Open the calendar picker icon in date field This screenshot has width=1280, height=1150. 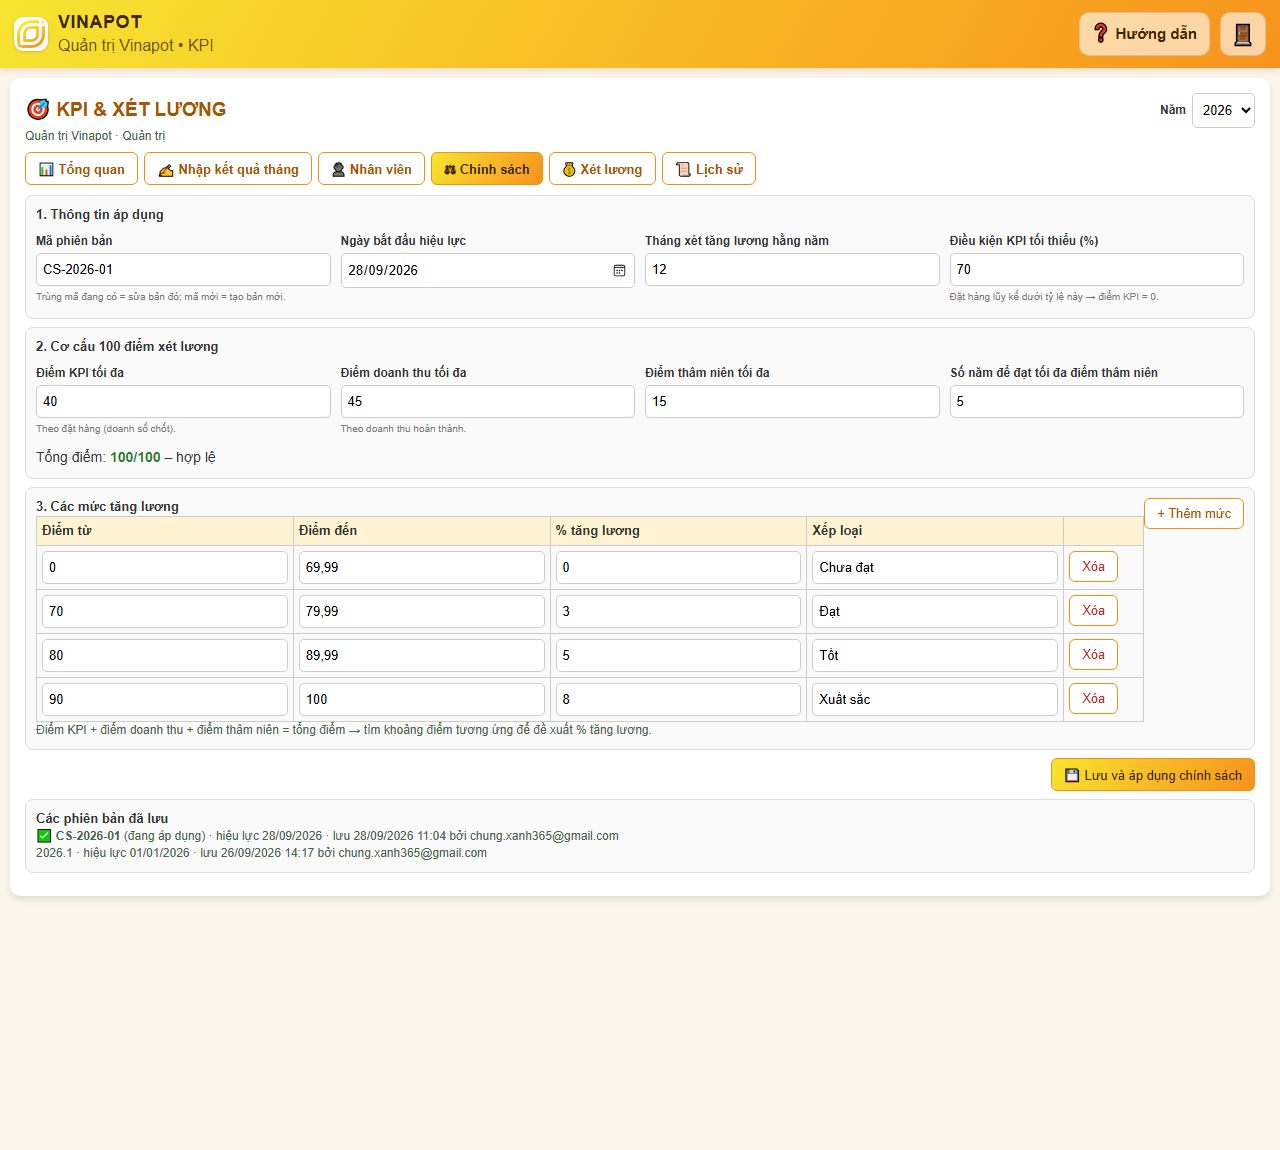[619, 270]
